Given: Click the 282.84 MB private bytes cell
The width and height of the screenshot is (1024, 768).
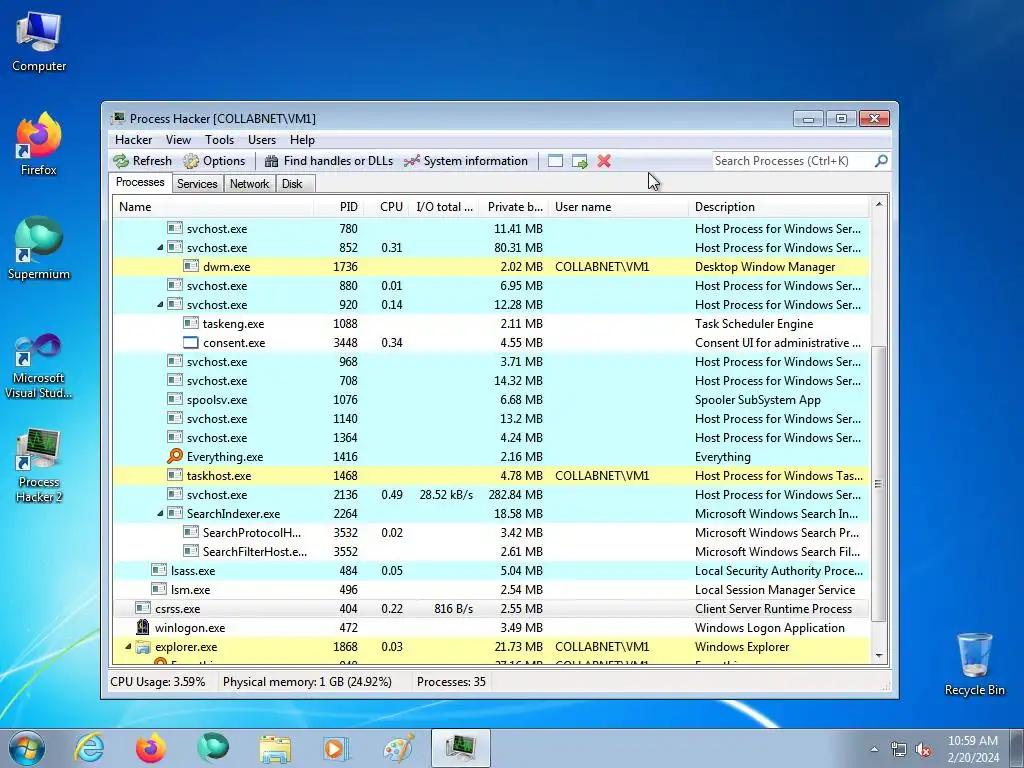Looking at the screenshot, I should pyautogui.click(x=515, y=494).
